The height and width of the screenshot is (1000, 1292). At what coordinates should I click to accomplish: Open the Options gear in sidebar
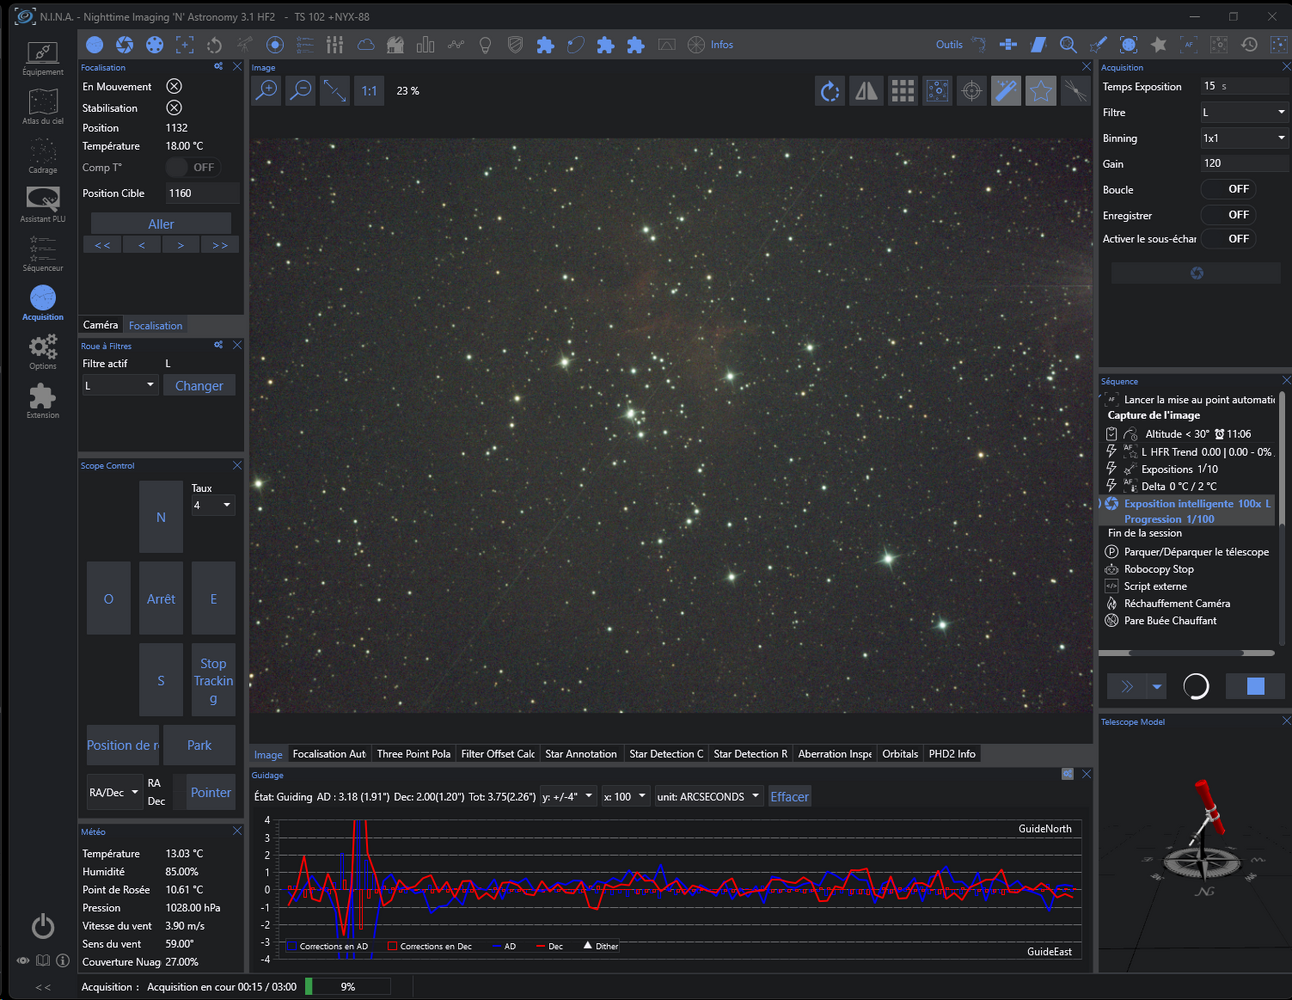click(x=43, y=351)
